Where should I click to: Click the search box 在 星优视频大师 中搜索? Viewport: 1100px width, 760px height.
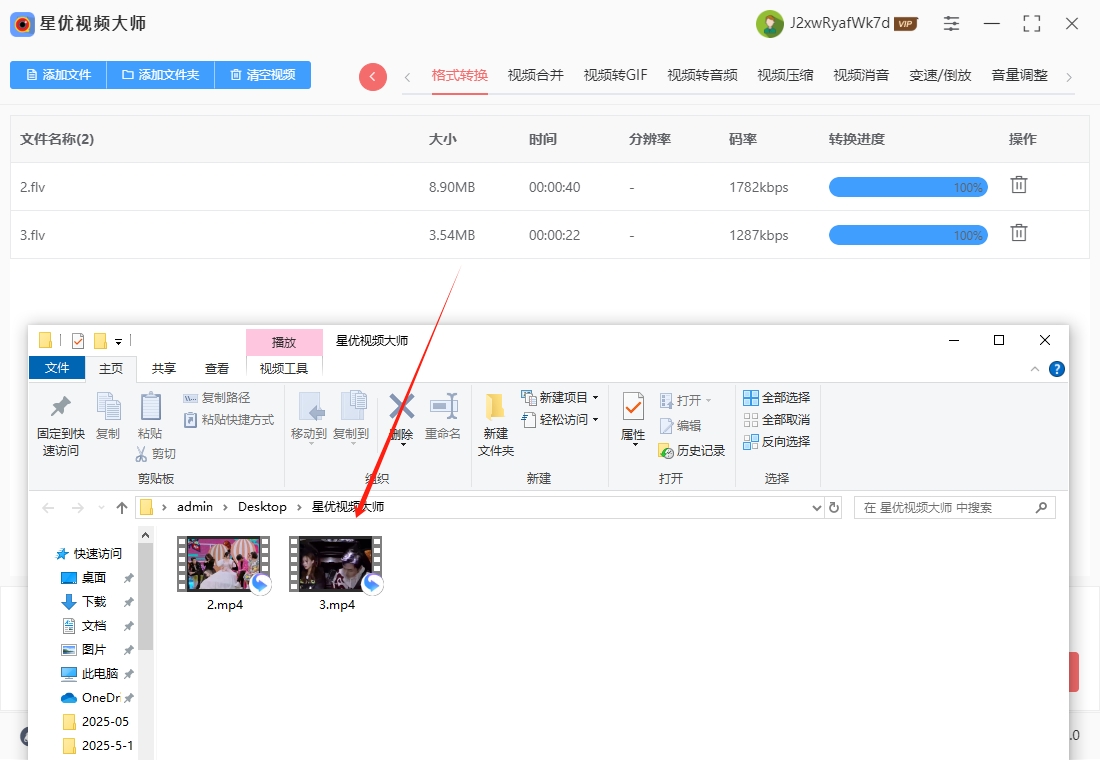point(954,507)
